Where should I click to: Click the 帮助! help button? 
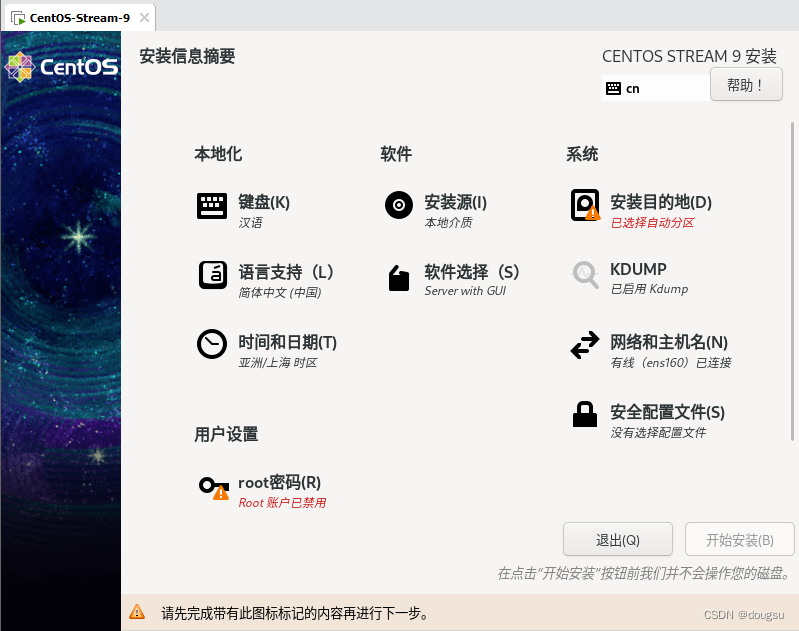[x=746, y=85]
